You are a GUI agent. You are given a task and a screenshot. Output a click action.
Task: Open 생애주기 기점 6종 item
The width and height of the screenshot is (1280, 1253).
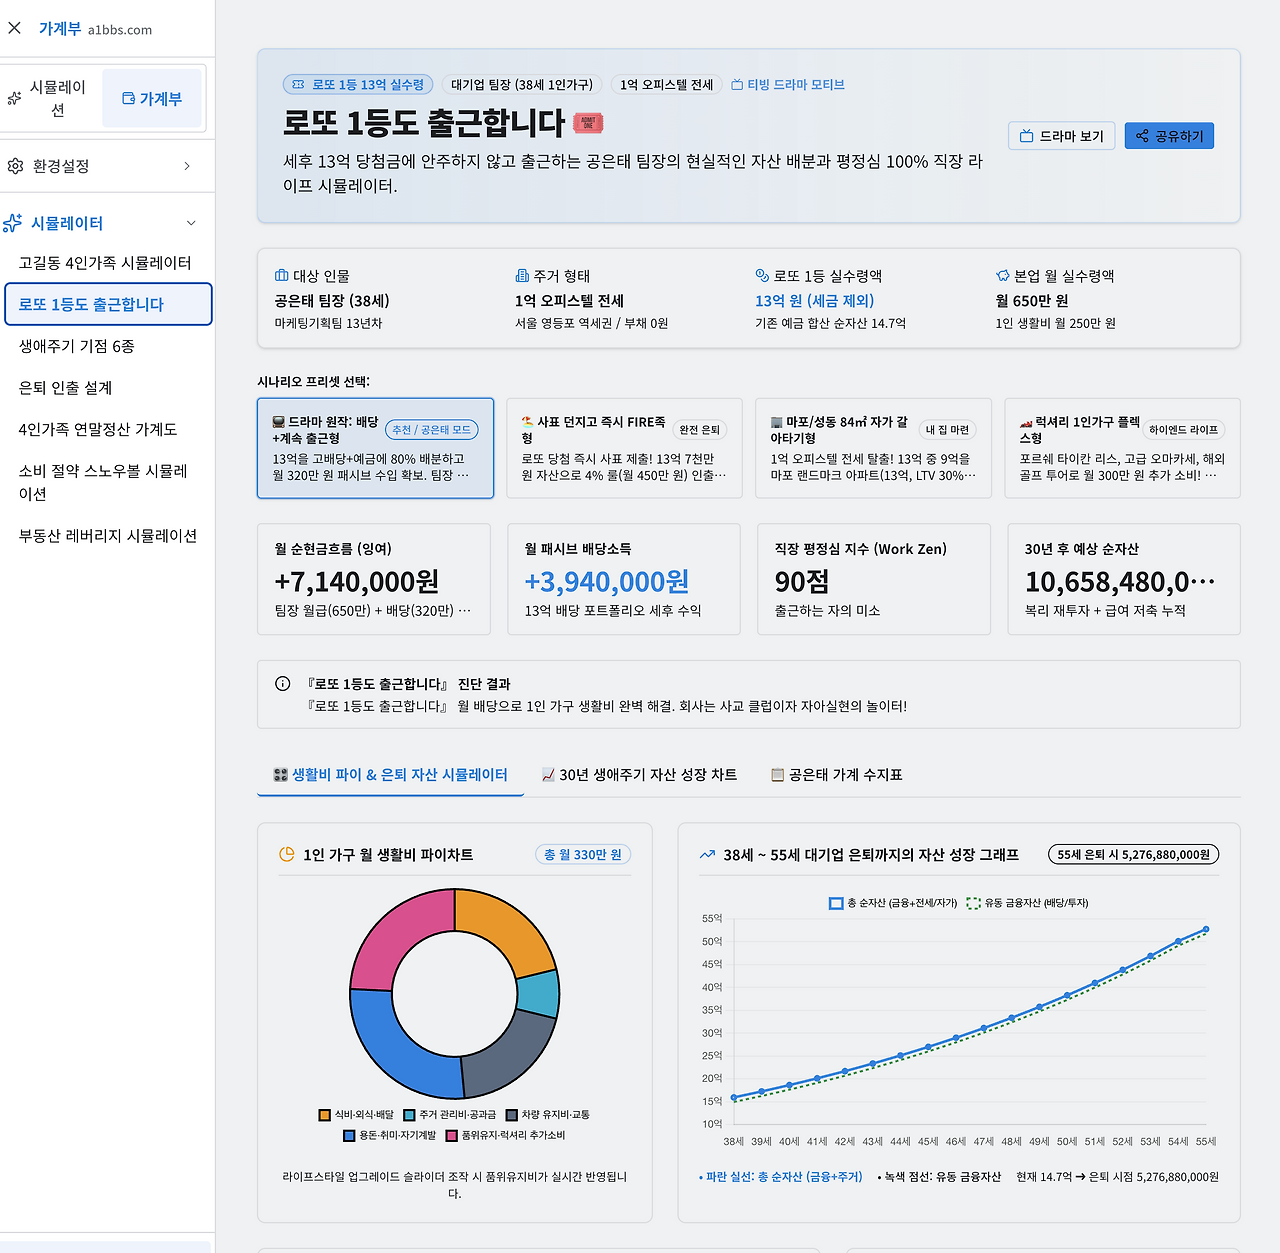coord(107,346)
